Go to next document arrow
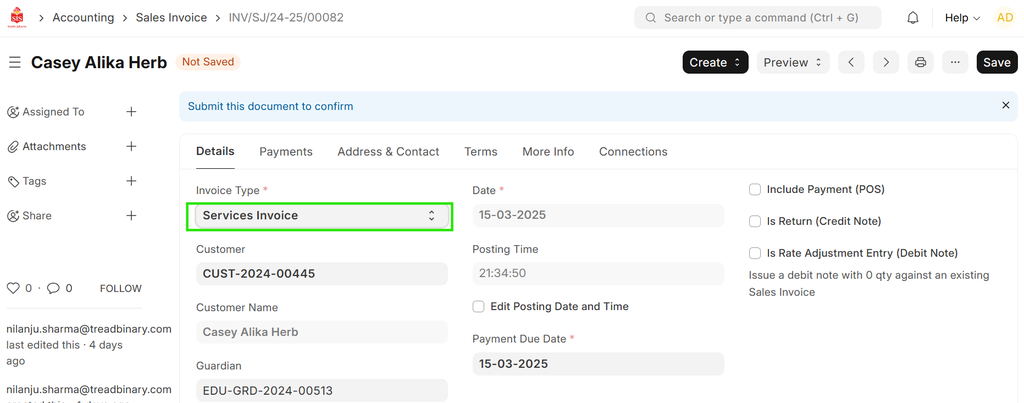The image size is (1024, 403). tap(885, 62)
